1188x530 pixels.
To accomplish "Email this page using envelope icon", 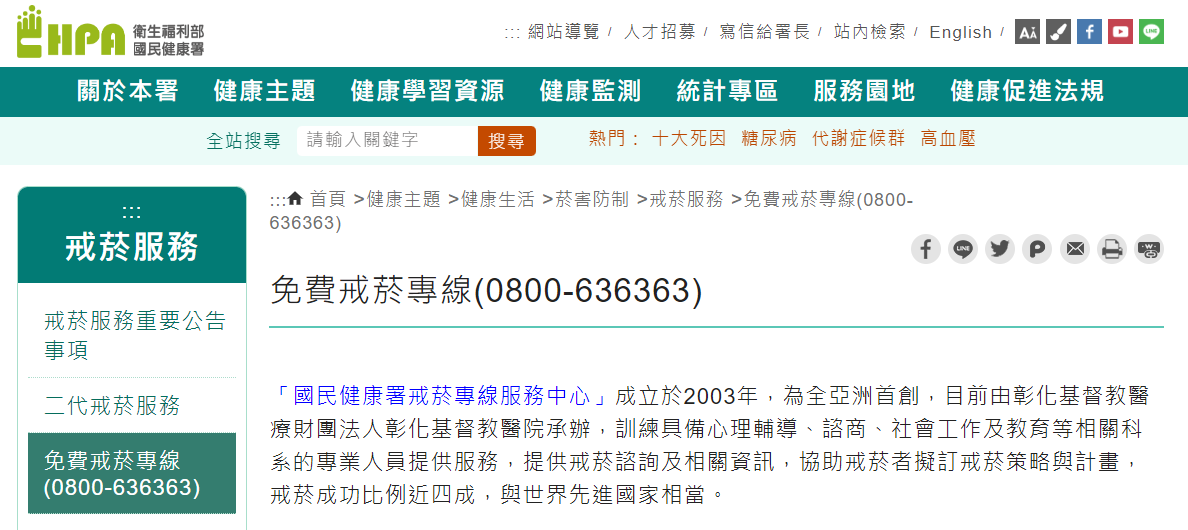I will click(1074, 249).
